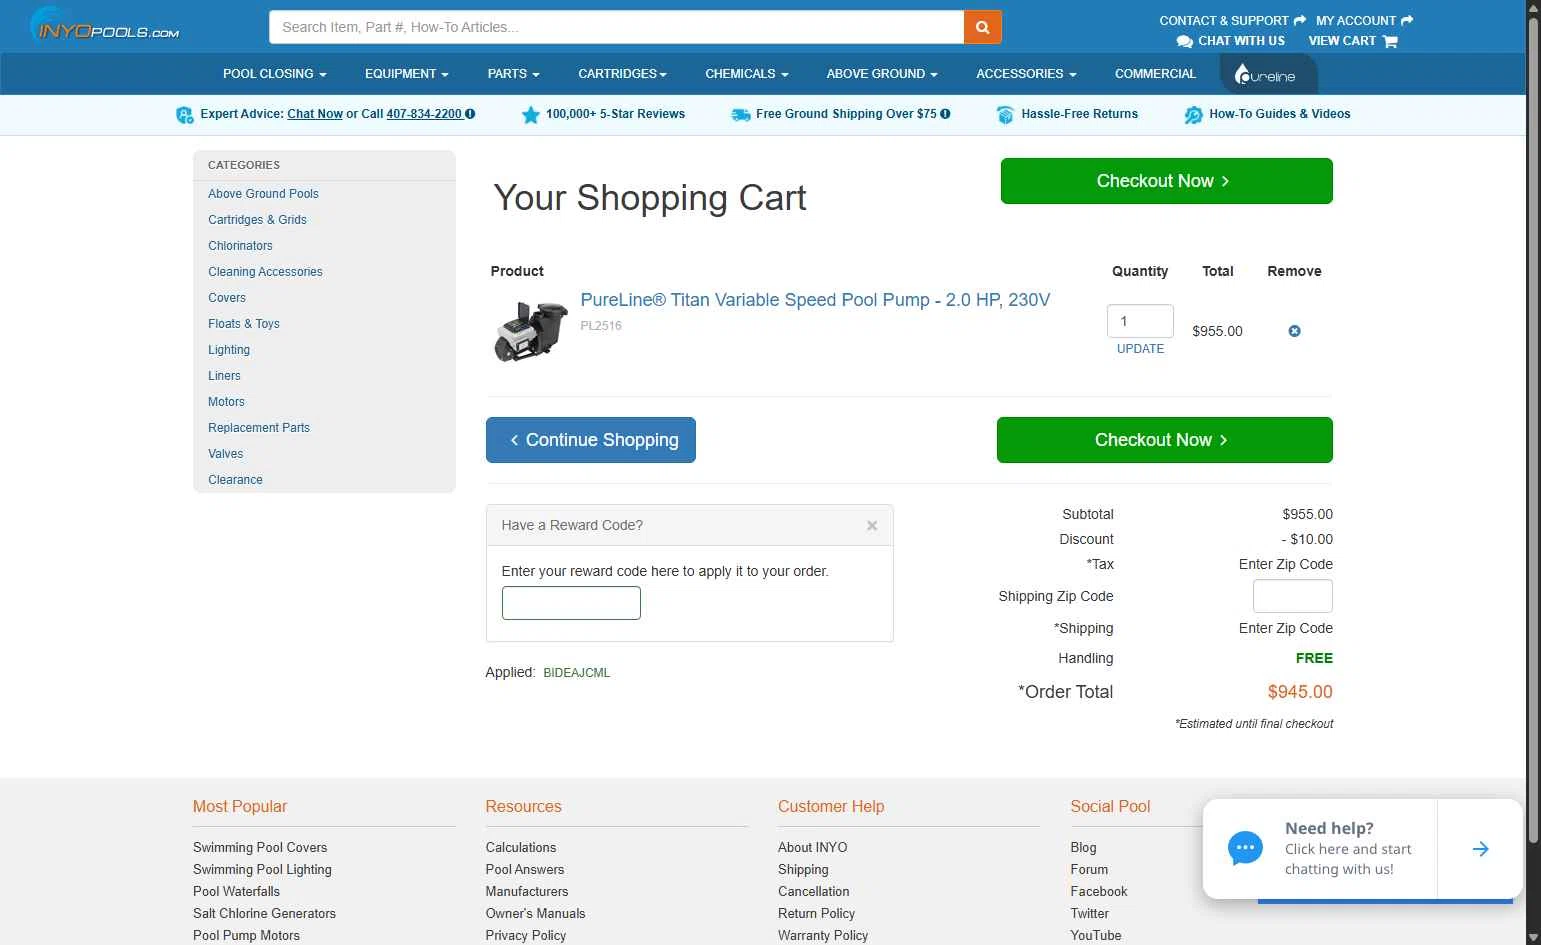Expand the Above Ground dropdown menu
The height and width of the screenshot is (945, 1541).
pos(882,74)
